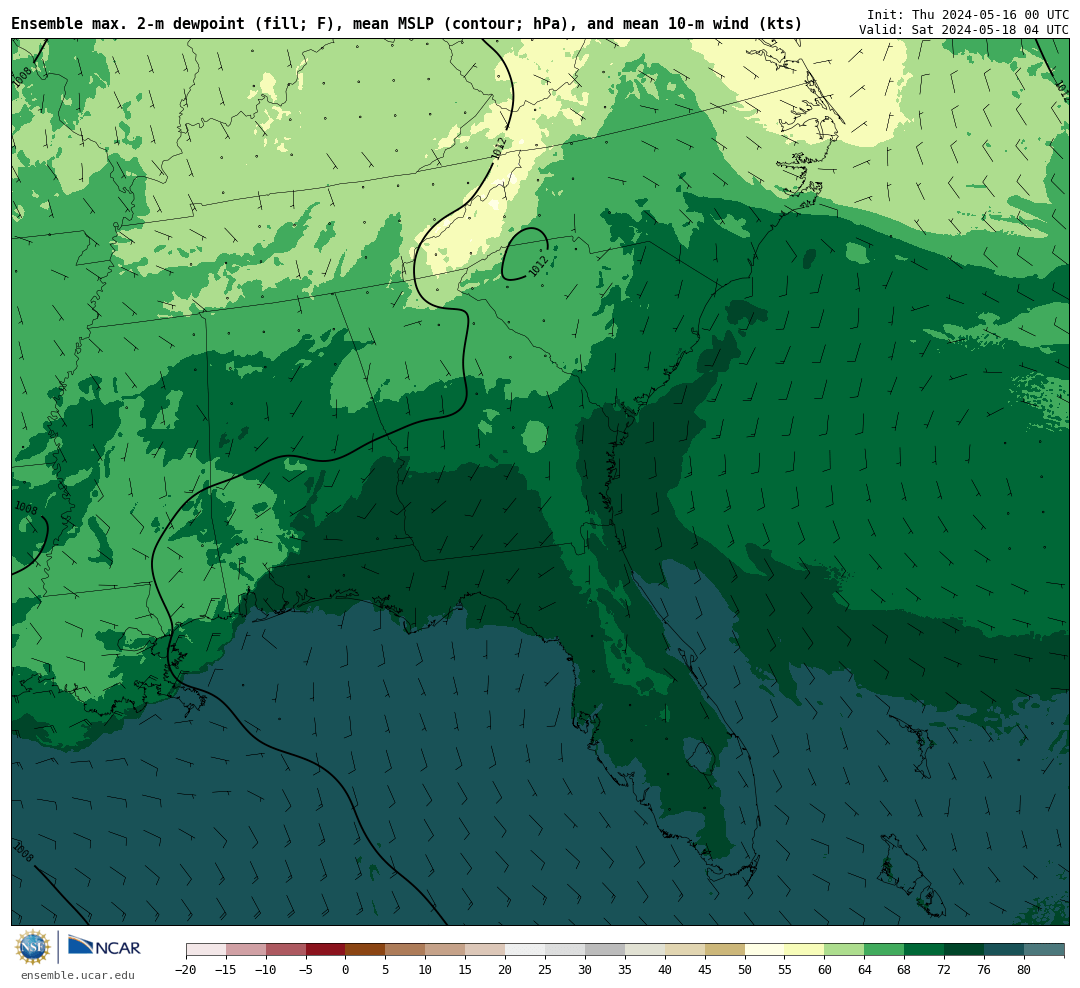Pick the 30 to 35 gray colorbar swatch
The width and height of the screenshot is (1080, 988).
coord(605,950)
